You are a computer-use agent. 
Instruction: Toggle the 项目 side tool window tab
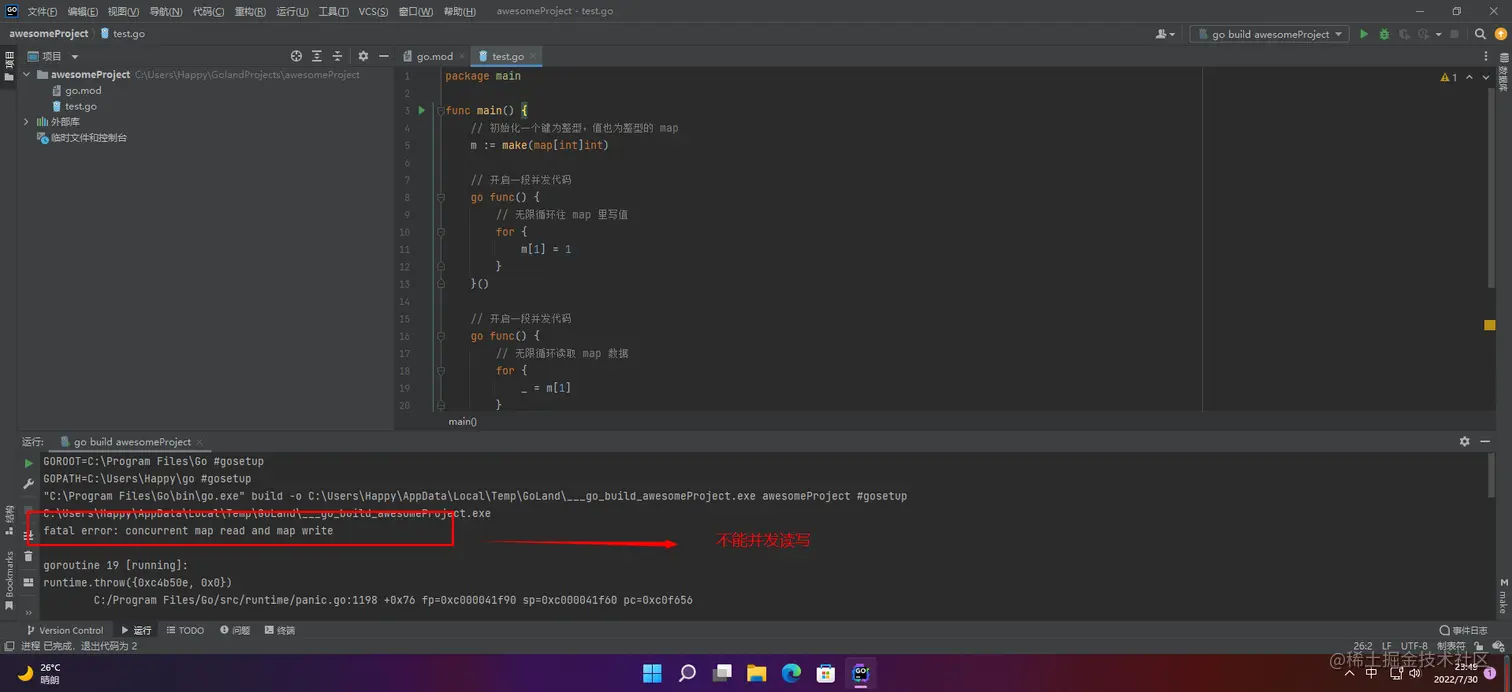(x=9, y=66)
